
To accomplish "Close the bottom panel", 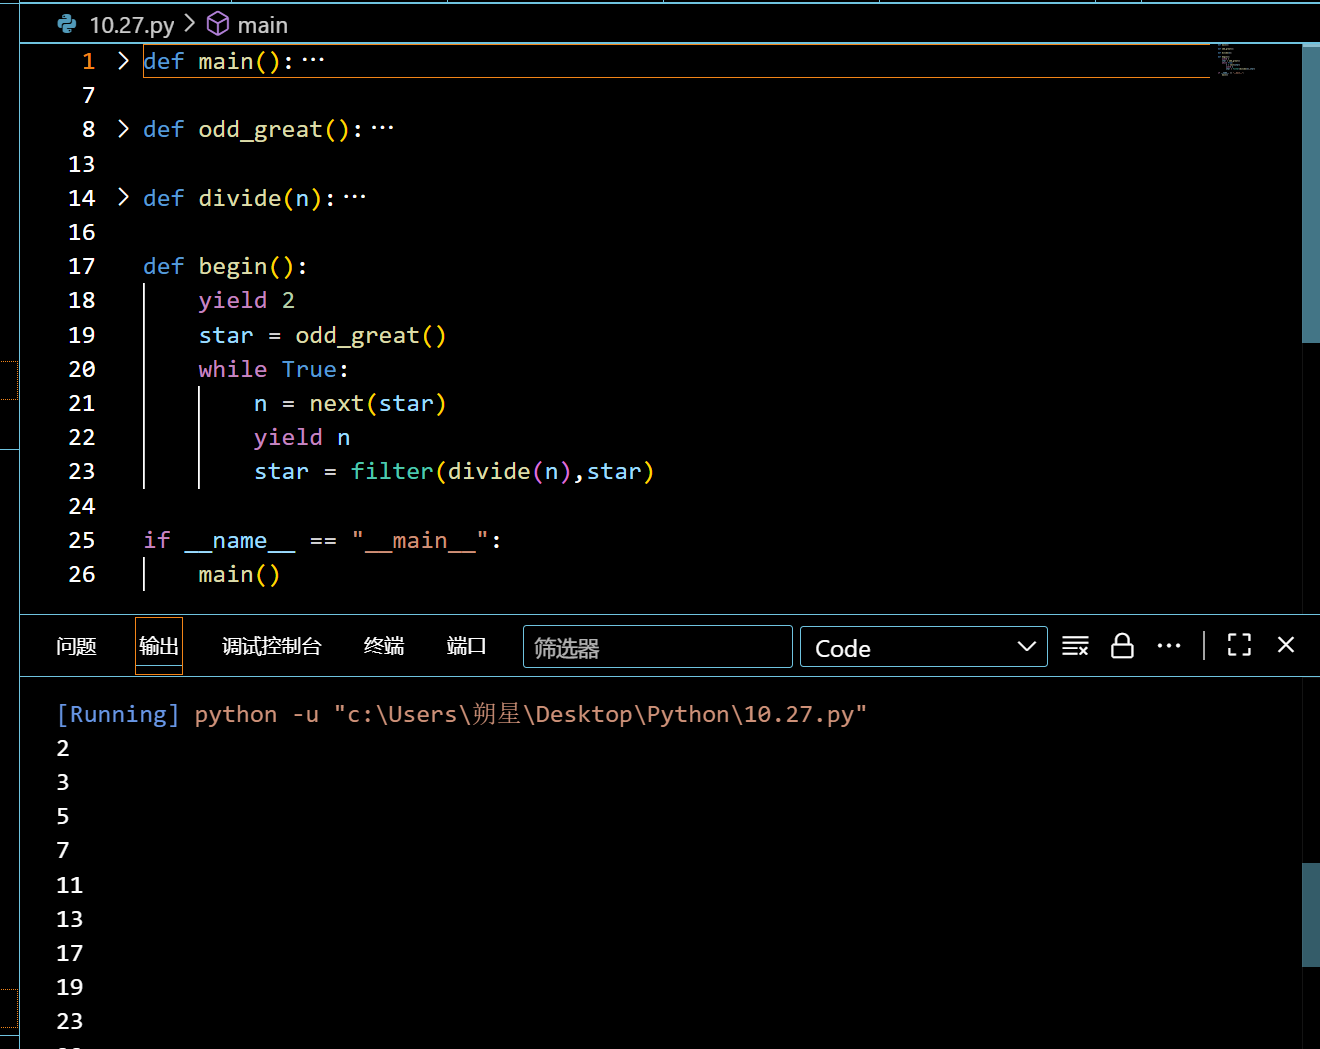I will point(1286,646).
